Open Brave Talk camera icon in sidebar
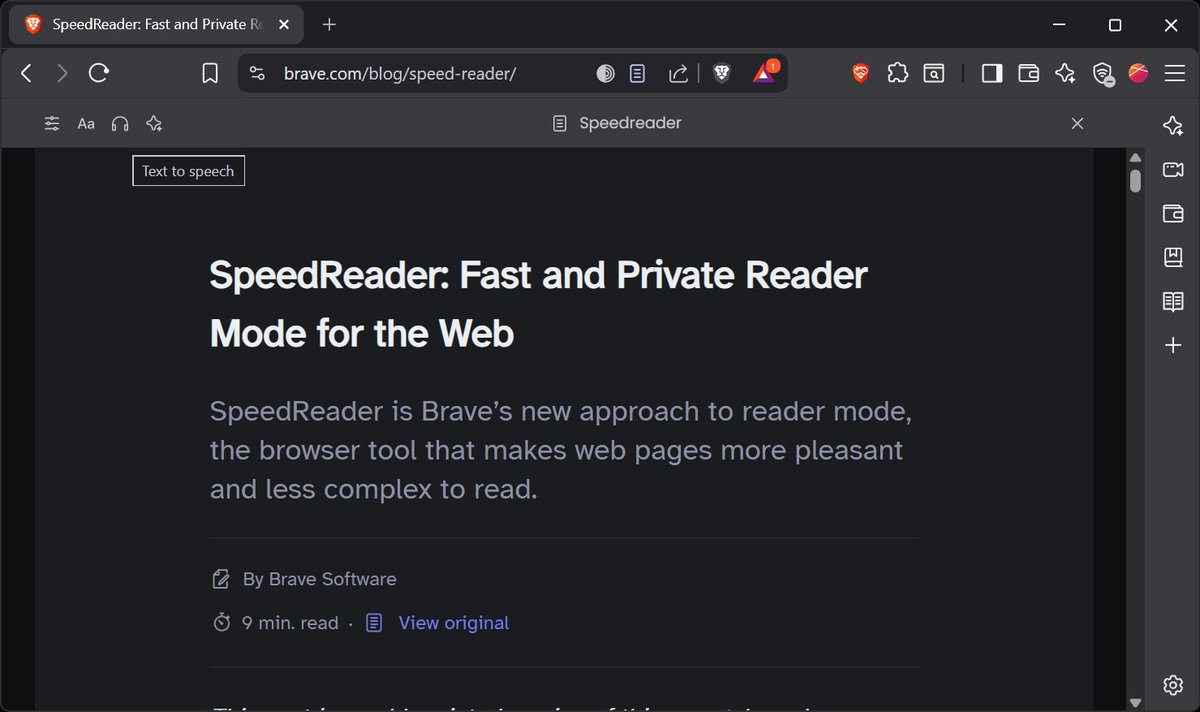This screenshot has height=712, width=1200. (1173, 170)
